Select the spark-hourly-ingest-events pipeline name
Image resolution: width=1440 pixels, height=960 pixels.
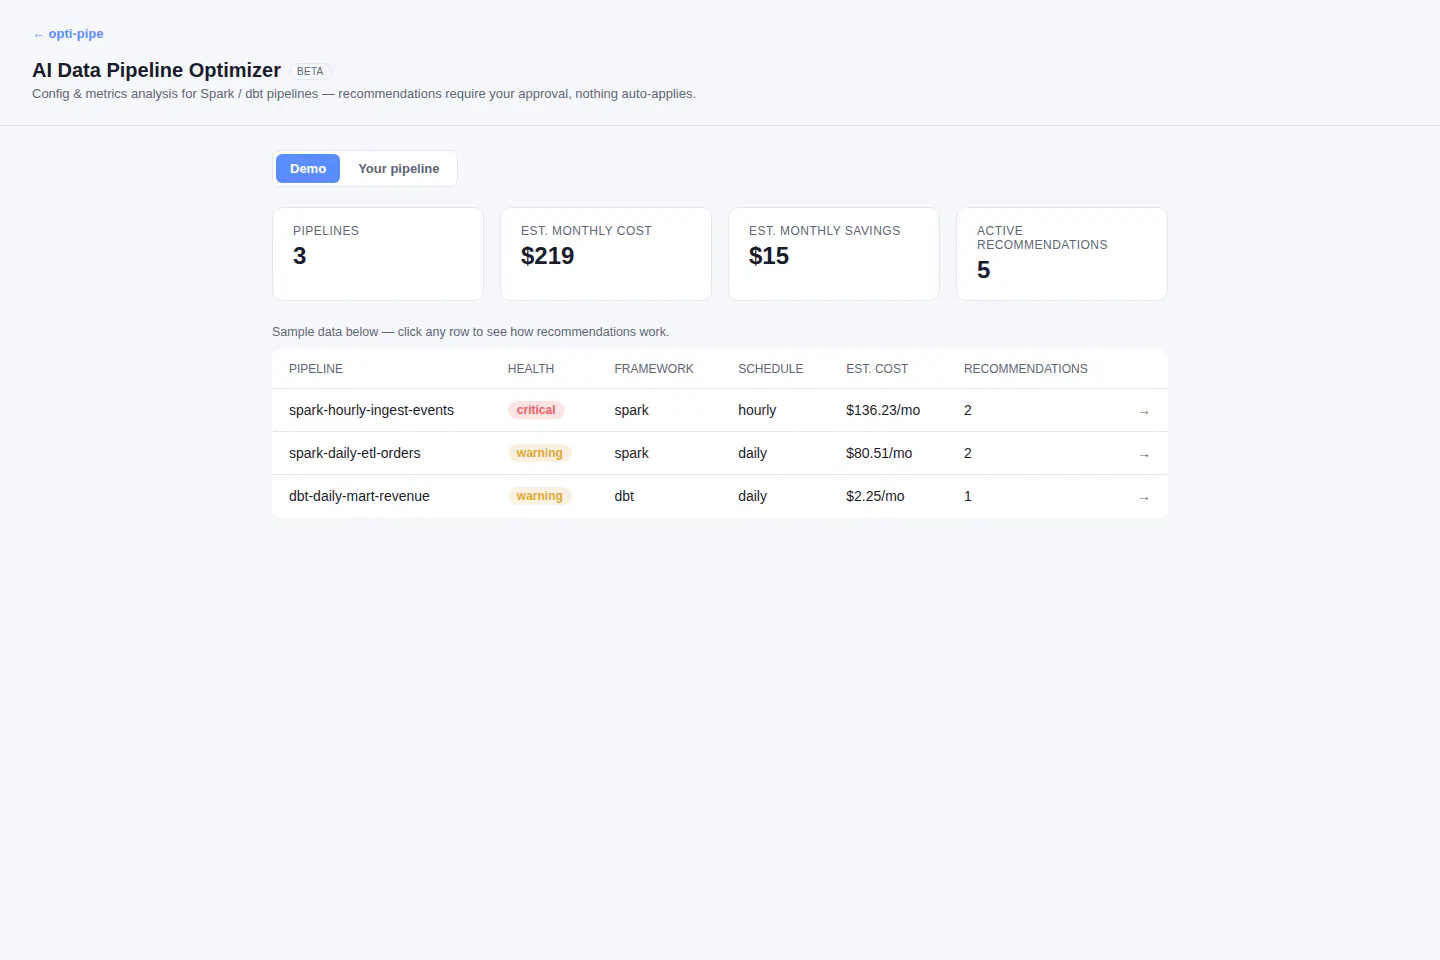pos(371,410)
